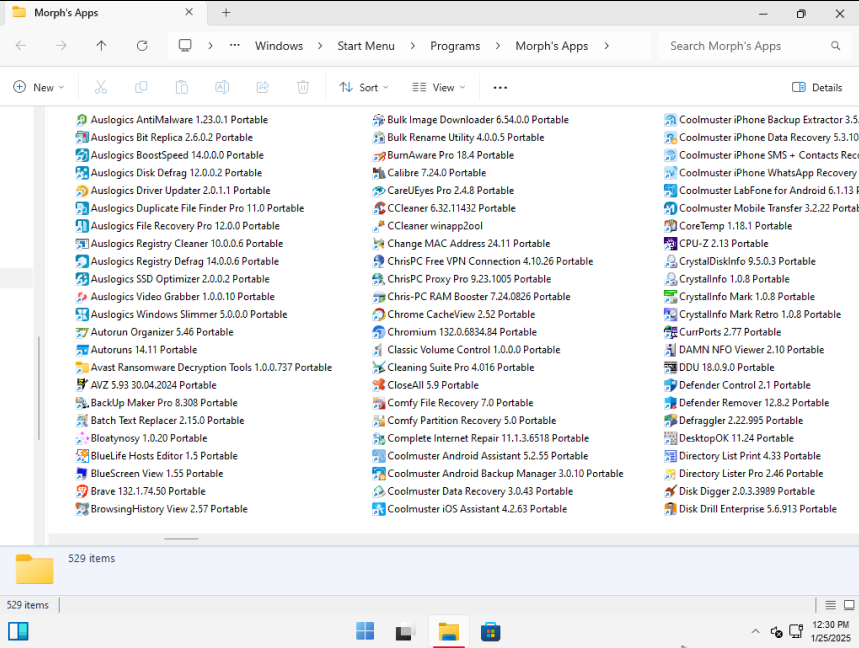Click the CareUEyes Pro icon
Image resolution: width=859 pixels, height=648 pixels.
379,191
